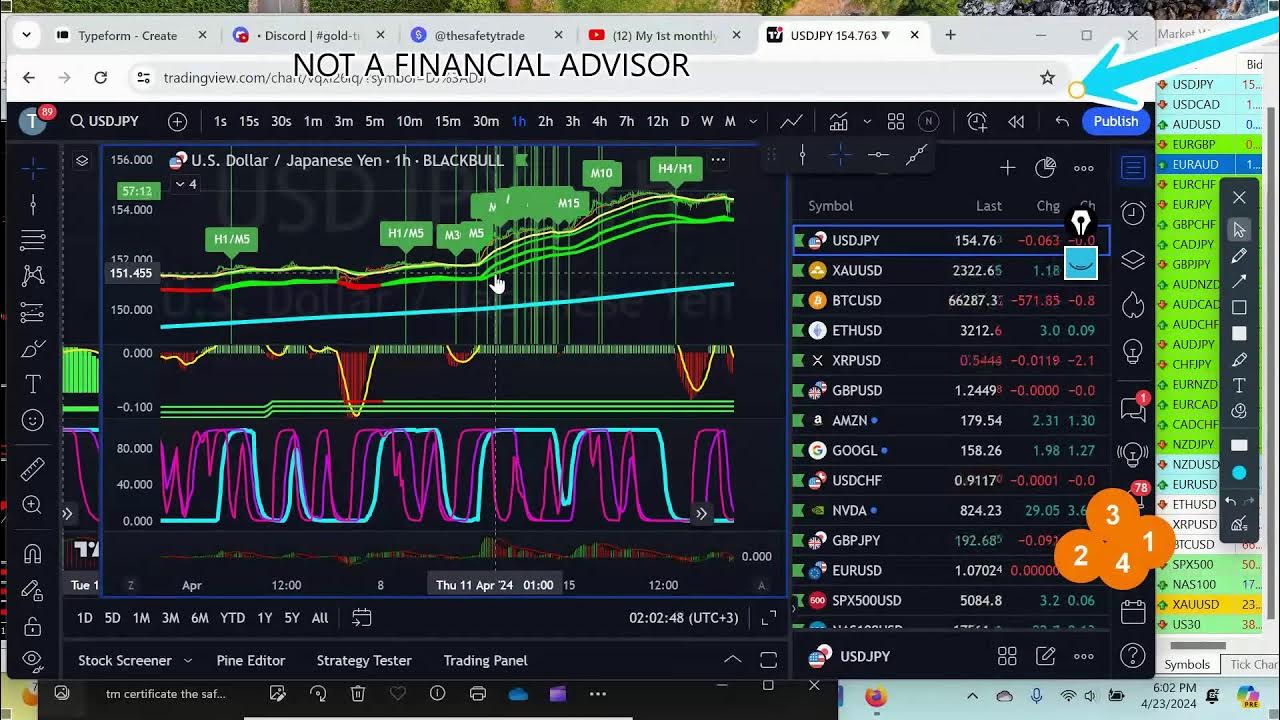Select GBPUSD row in watchlist
The height and width of the screenshot is (720, 1280).
951,390
